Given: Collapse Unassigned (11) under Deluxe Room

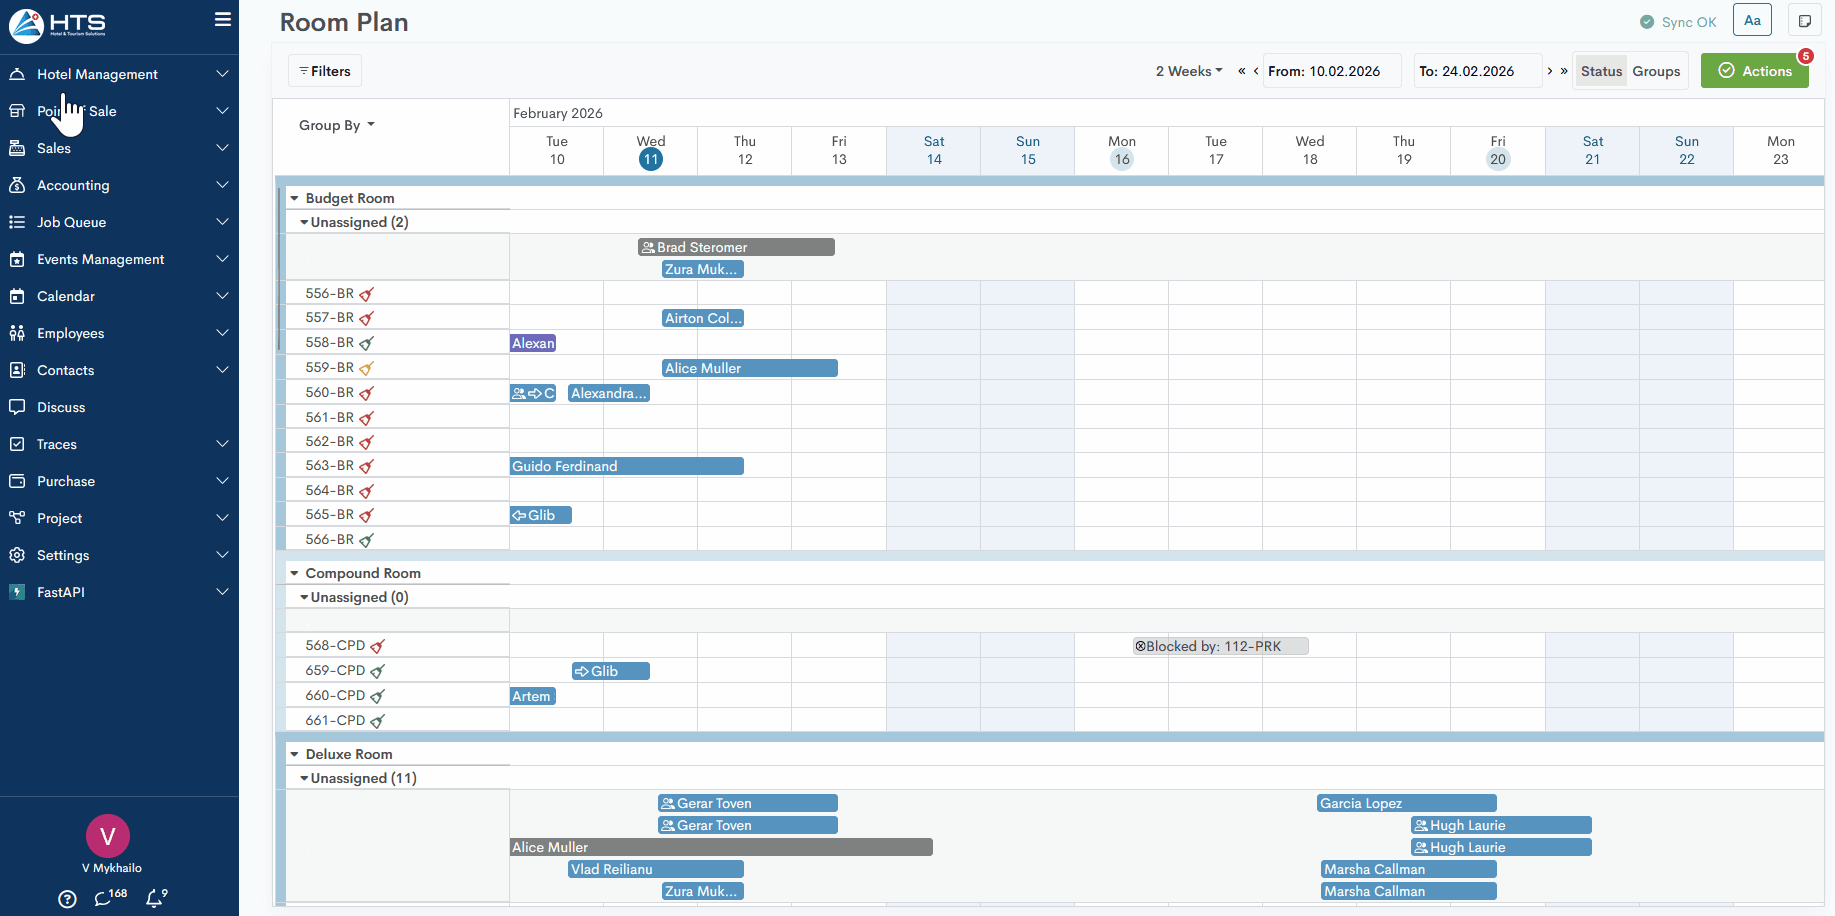Looking at the screenshot, I should coord(304,779).
